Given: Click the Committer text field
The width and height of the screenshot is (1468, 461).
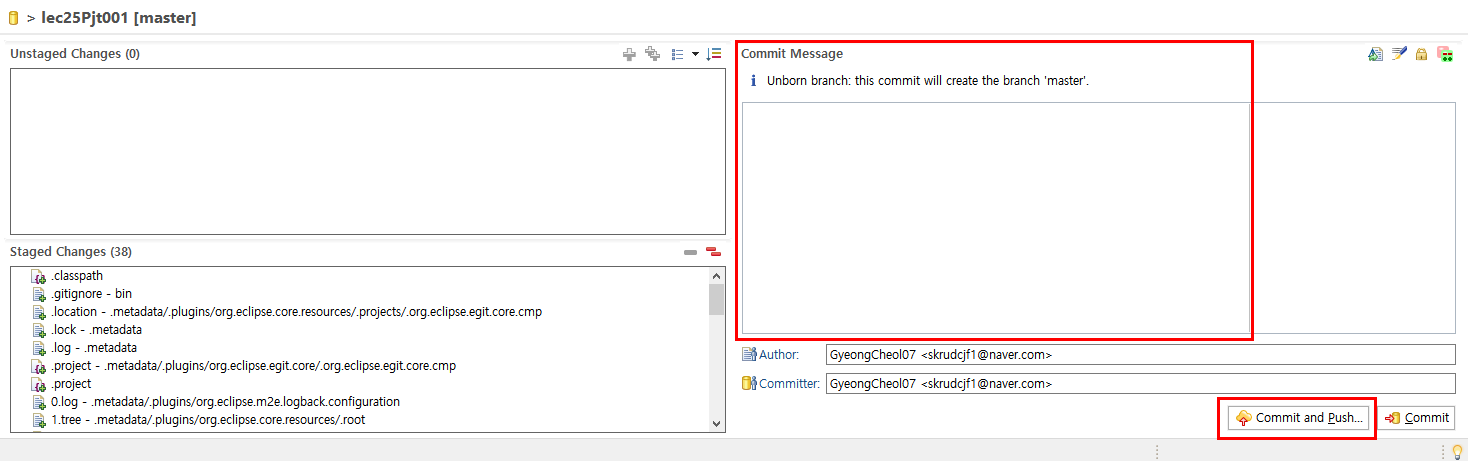Looking at the screenshot, I should (1140, 384).
